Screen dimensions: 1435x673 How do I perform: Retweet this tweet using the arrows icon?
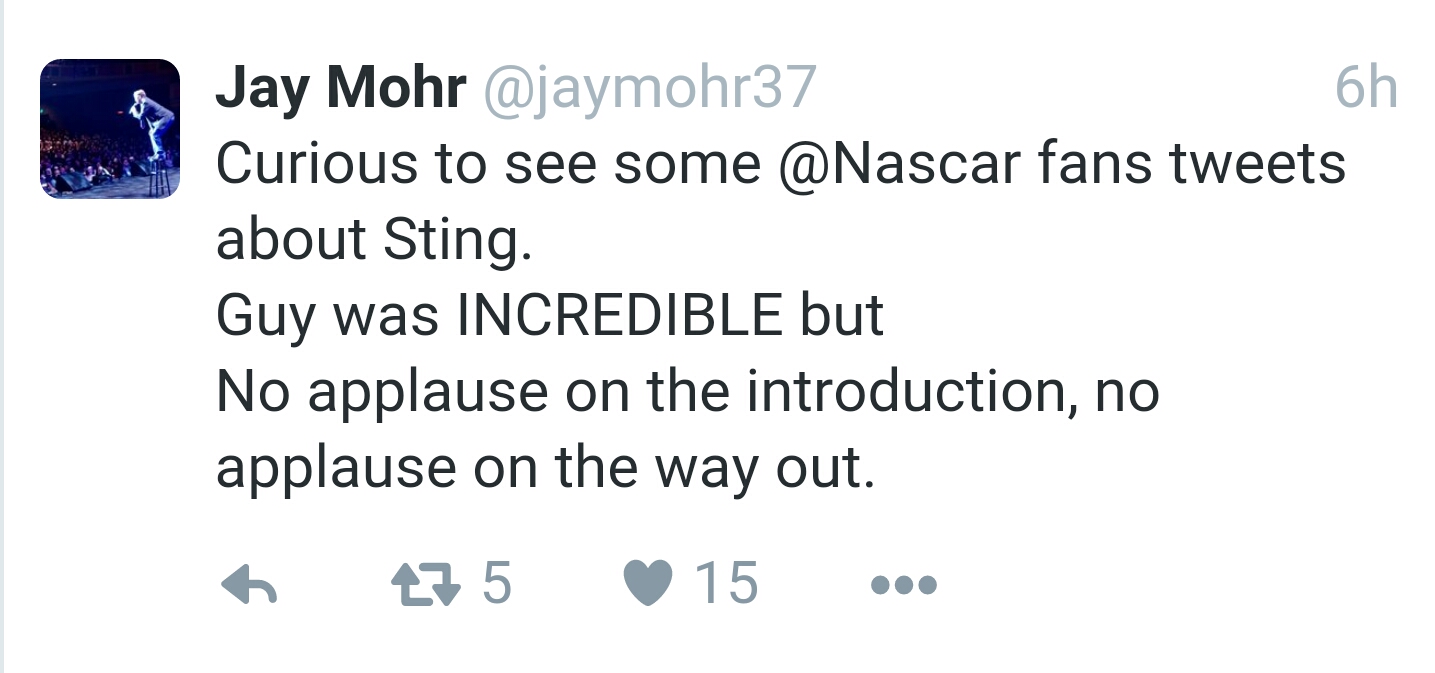(426, 584)
